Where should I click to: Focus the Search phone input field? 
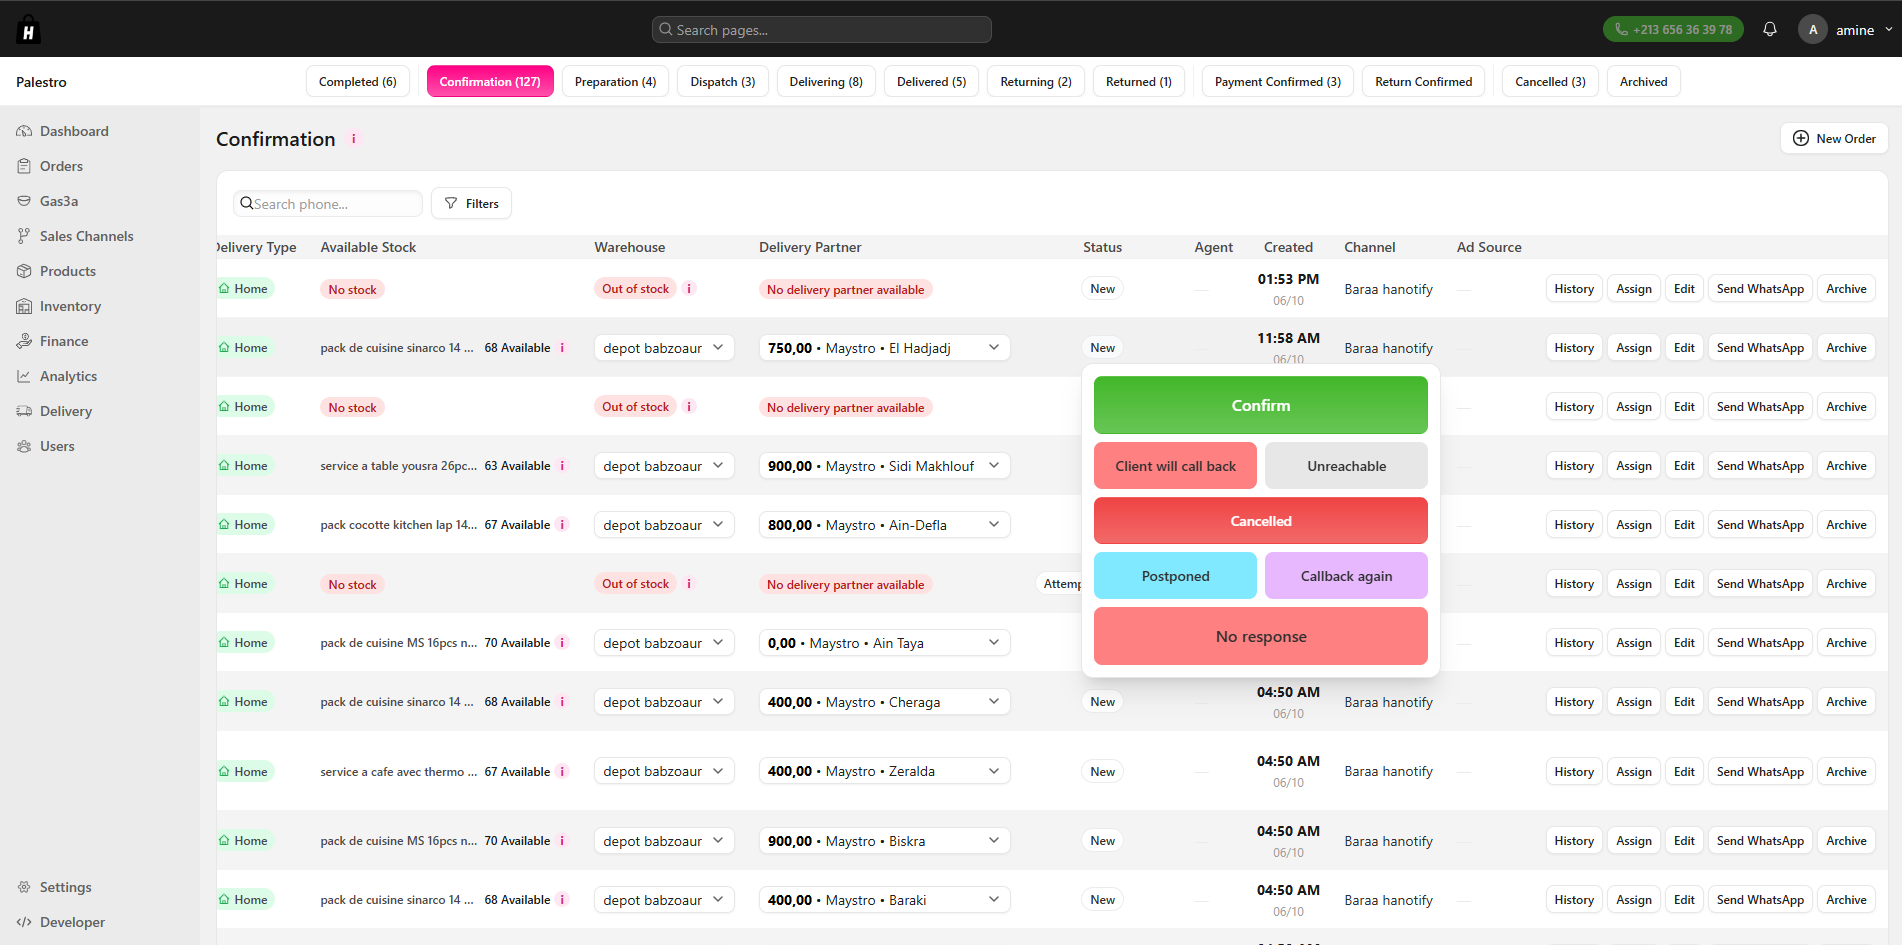[x=328, y=204]
